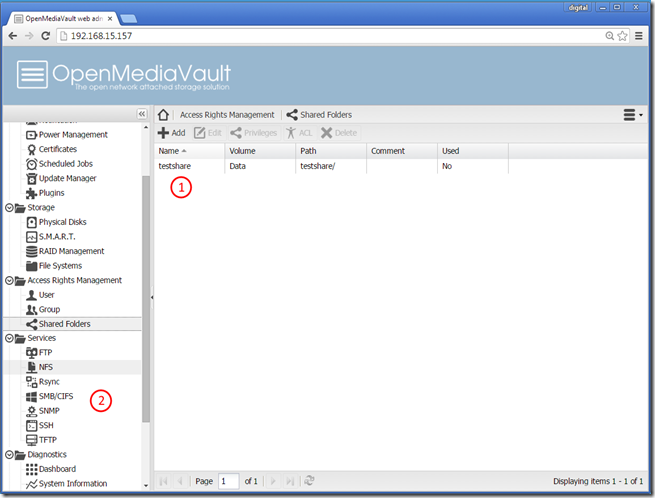The image size is (655, 498).
Task: Click Access Rights Management breadcrumb
Action: (227, 115)
